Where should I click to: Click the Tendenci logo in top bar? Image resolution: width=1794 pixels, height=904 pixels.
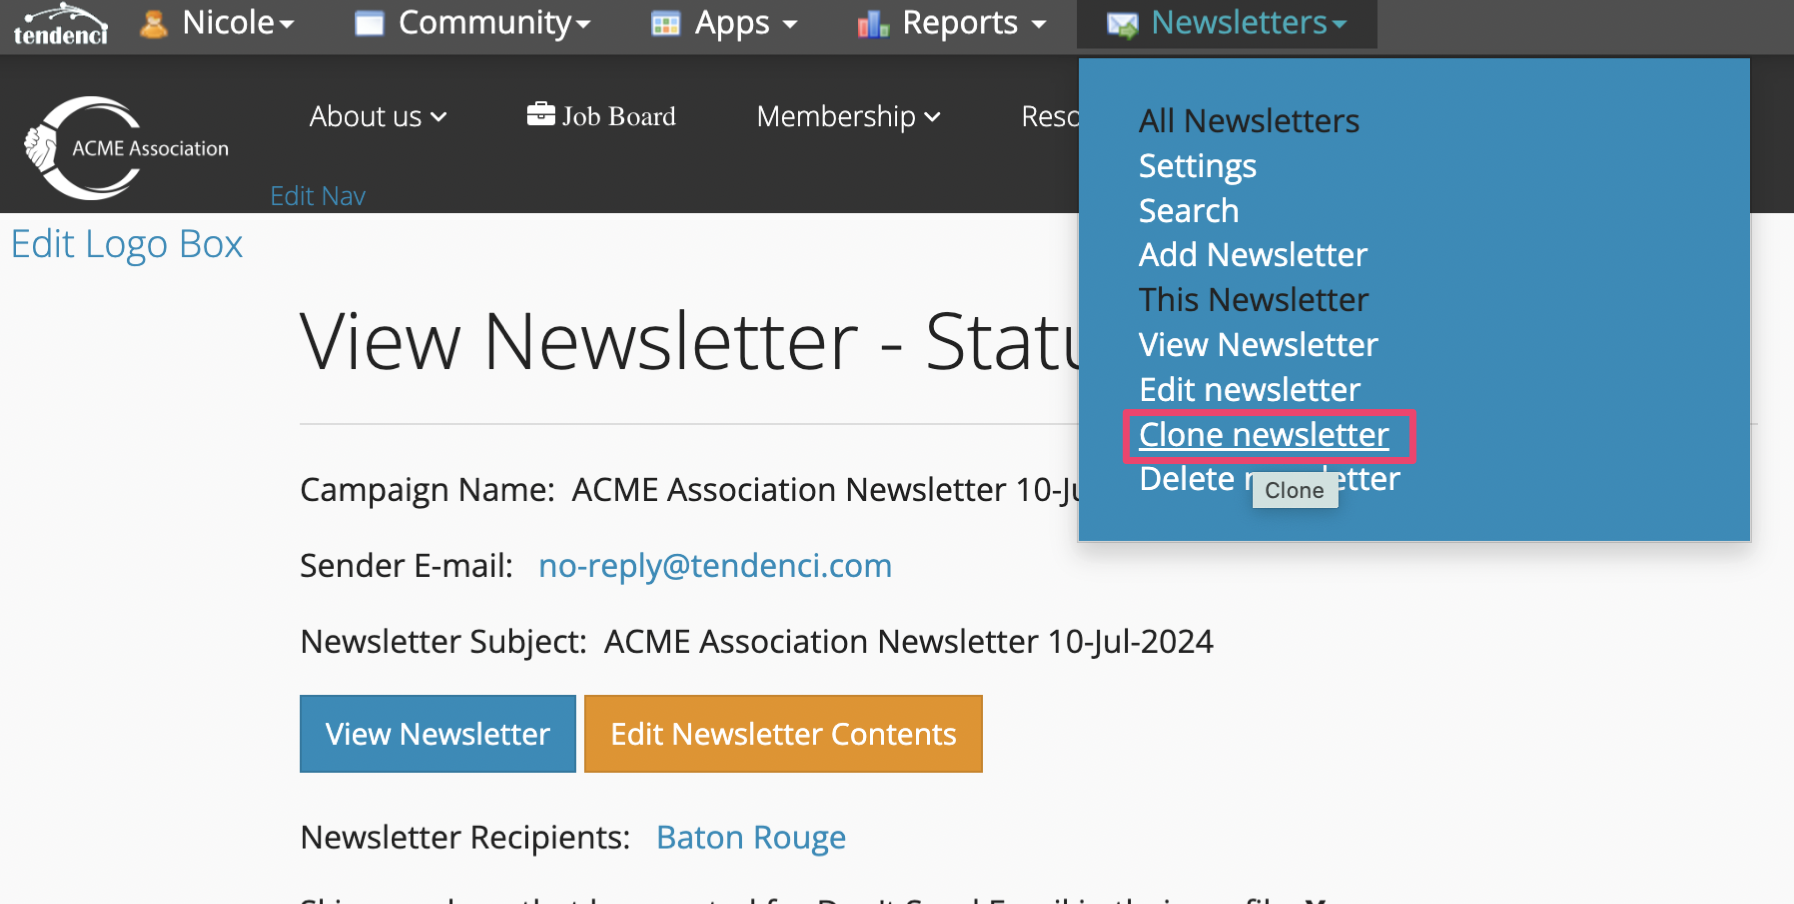60,25
